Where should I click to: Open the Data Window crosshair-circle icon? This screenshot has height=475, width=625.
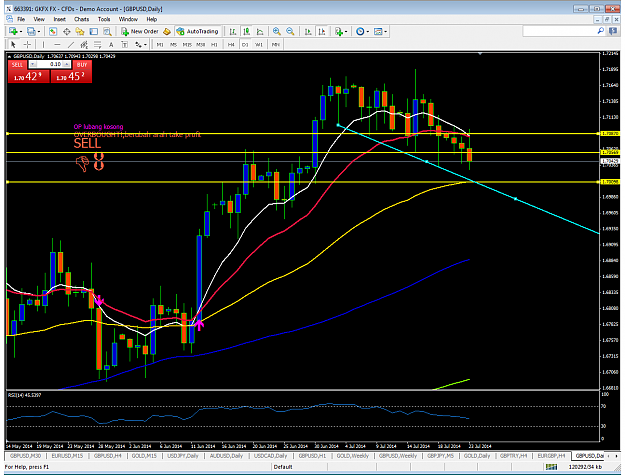pos(67,31)
